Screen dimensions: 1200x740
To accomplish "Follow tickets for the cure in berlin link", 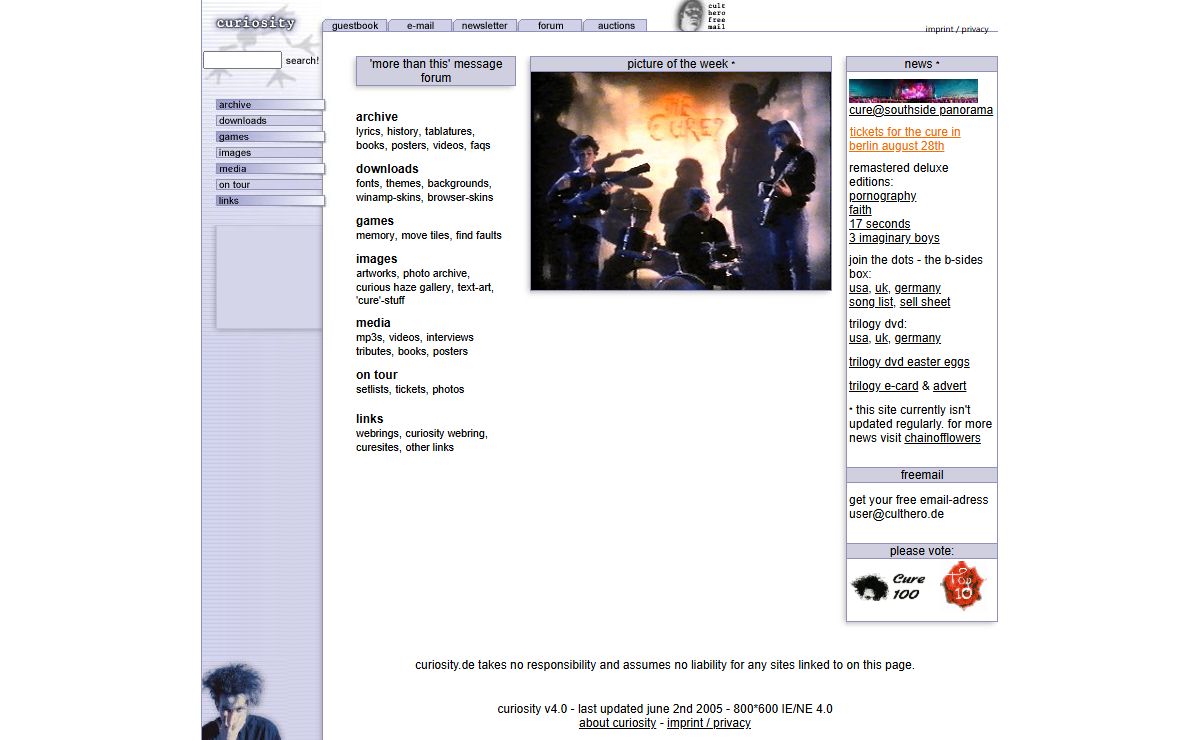I will pyautogui.click(x=904, y=139).
